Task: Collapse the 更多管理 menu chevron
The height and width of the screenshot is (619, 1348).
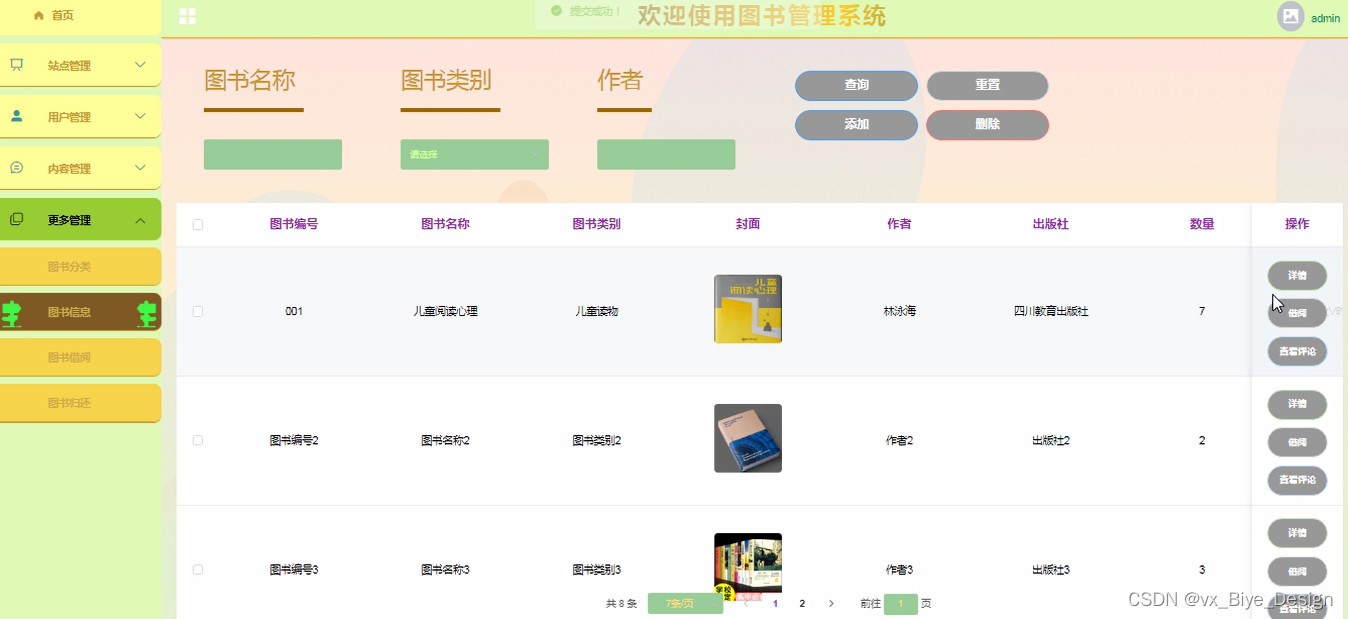Action: coord(140,220)
